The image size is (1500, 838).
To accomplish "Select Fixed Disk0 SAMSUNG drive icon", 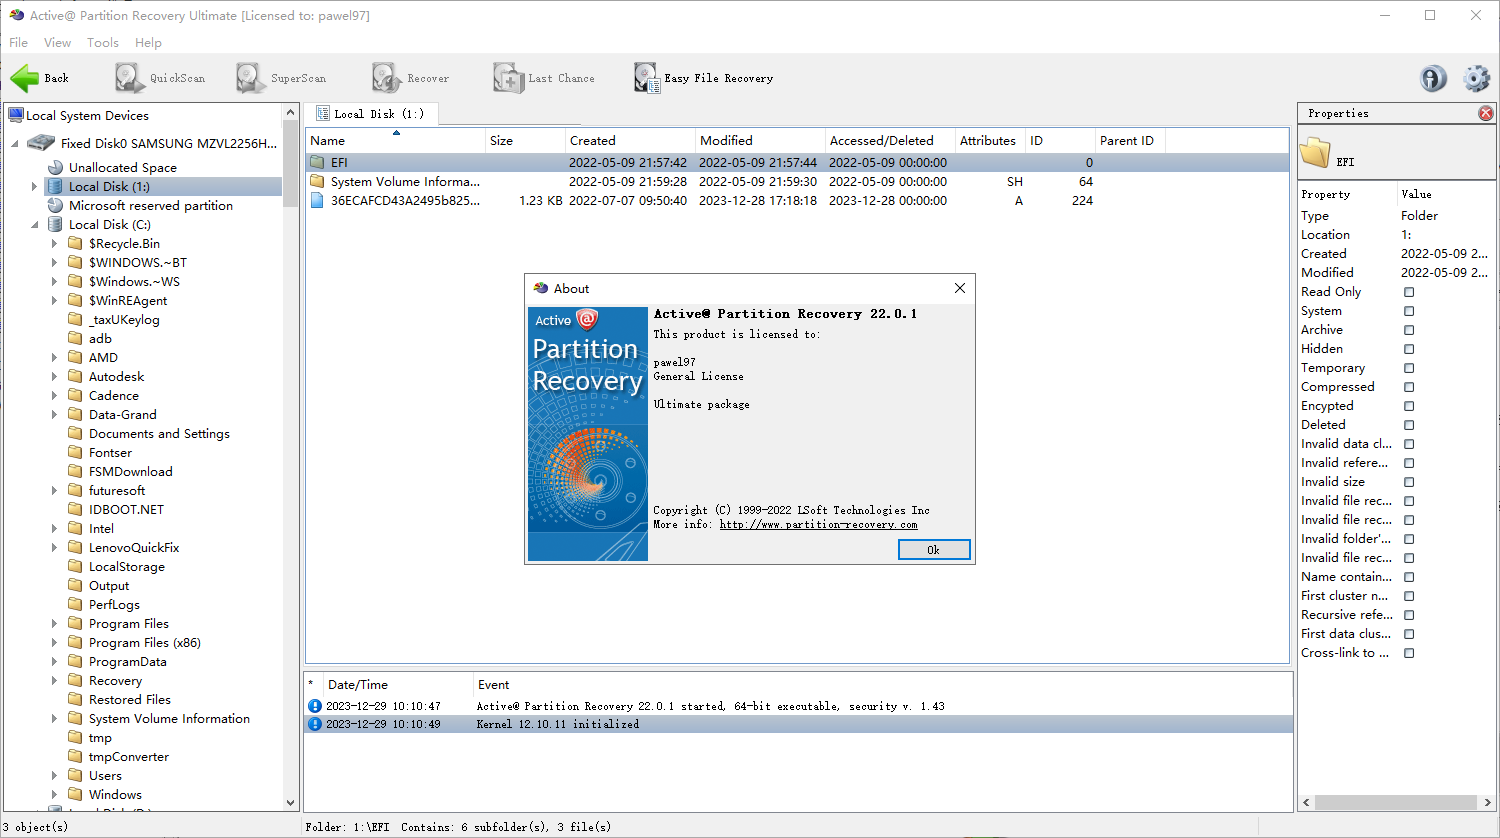I will click(41, 143).
